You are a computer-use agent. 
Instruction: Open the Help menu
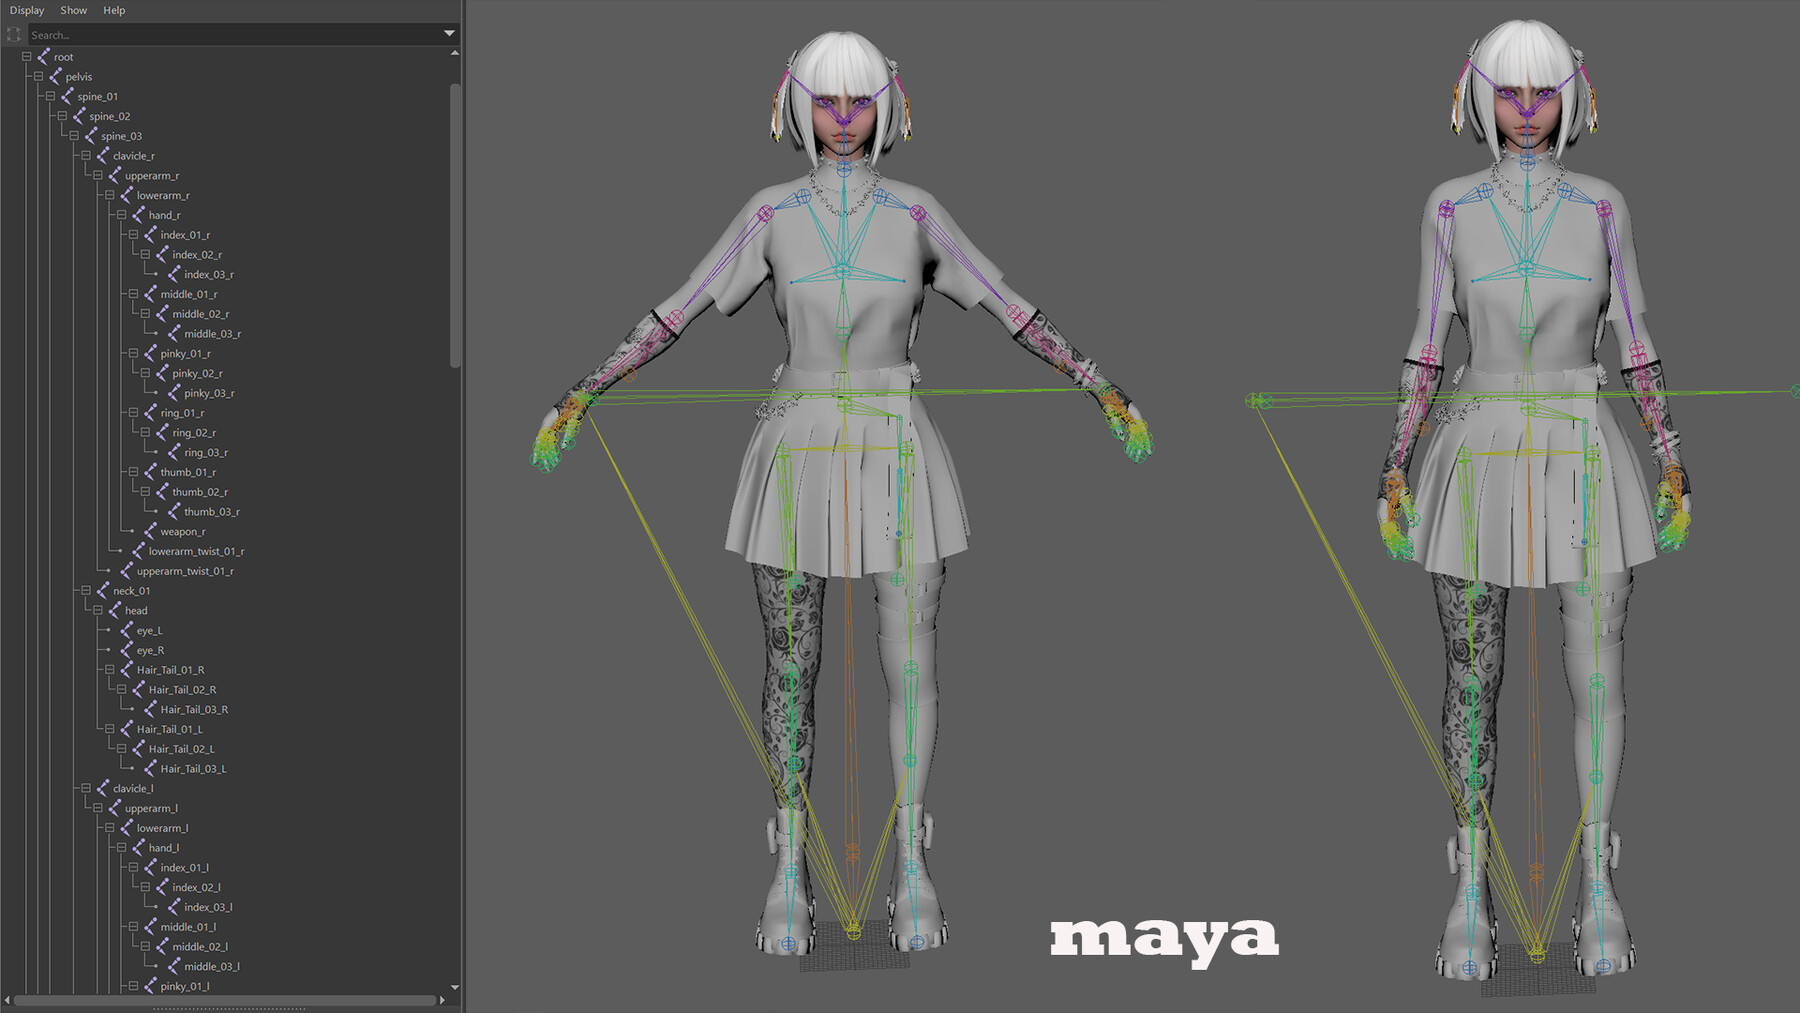(x=114, y=10)
